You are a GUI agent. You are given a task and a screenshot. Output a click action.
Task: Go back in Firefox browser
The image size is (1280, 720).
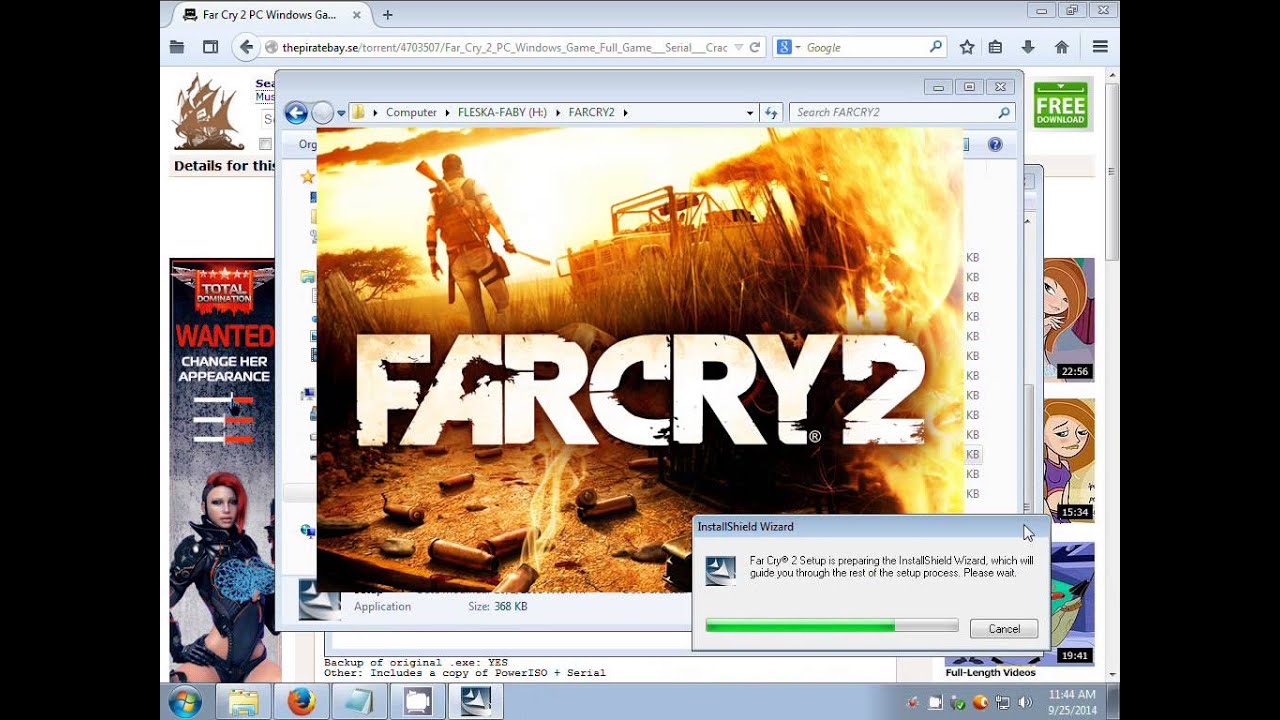246,47
